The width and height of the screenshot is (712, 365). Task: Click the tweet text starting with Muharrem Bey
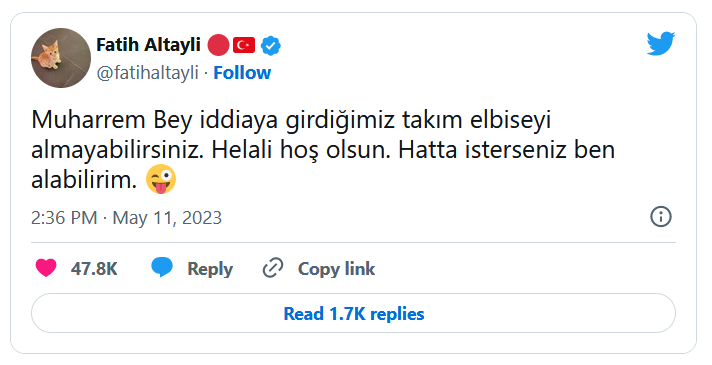click(x=323, y=150)
